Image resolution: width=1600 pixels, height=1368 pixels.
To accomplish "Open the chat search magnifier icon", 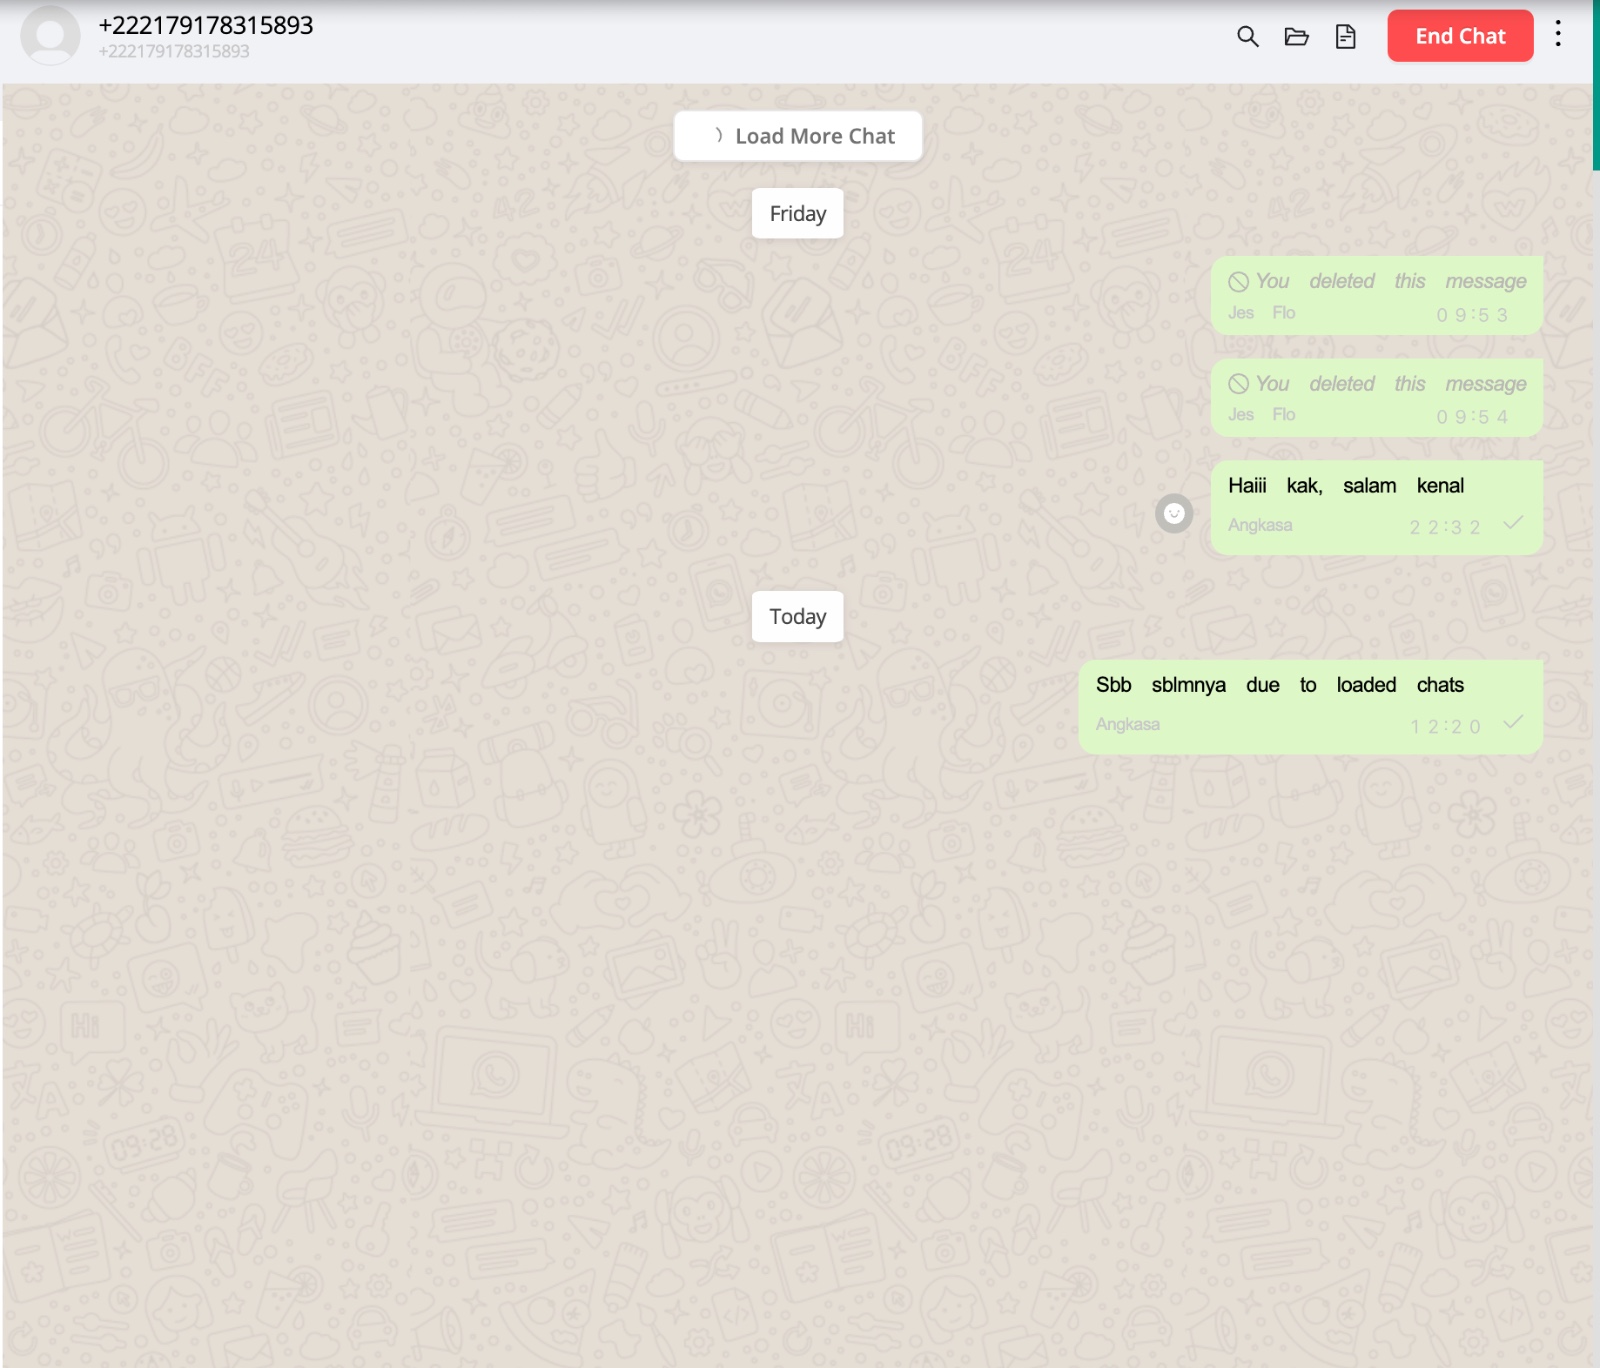I will coord(1247,37).
